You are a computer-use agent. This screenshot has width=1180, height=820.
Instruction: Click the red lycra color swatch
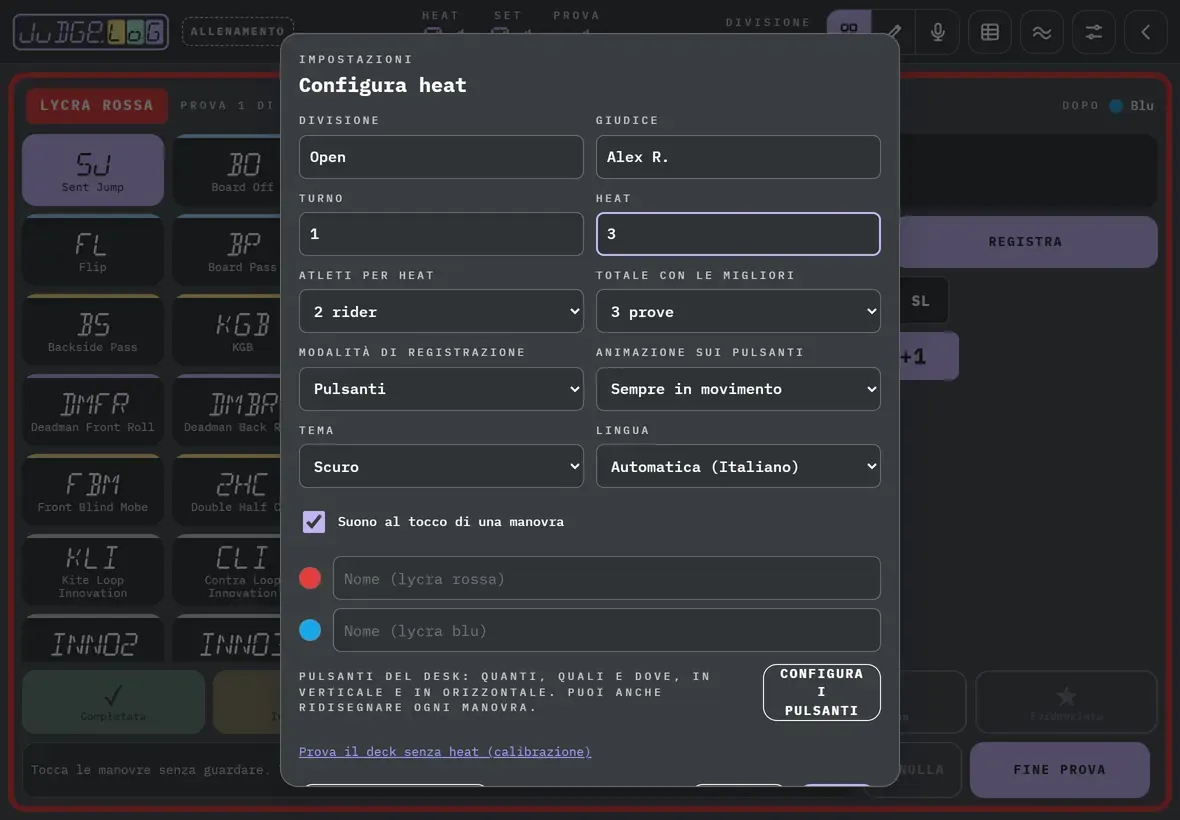(x=310, y=578)
